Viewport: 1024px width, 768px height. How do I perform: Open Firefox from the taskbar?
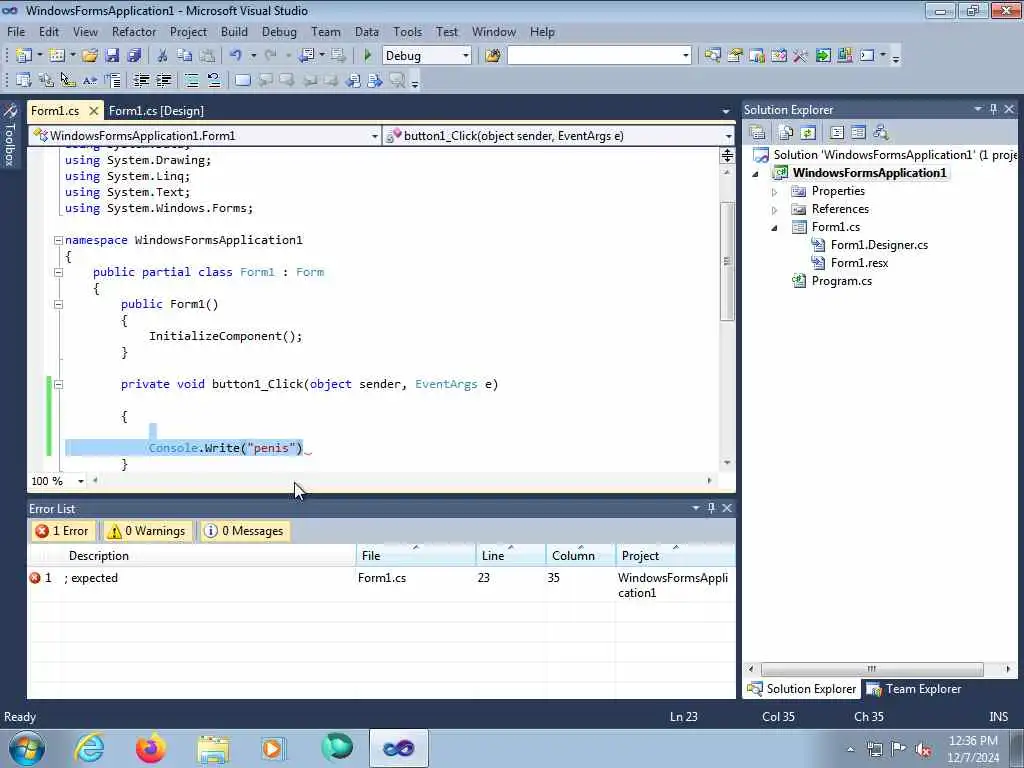coord(151,748)
